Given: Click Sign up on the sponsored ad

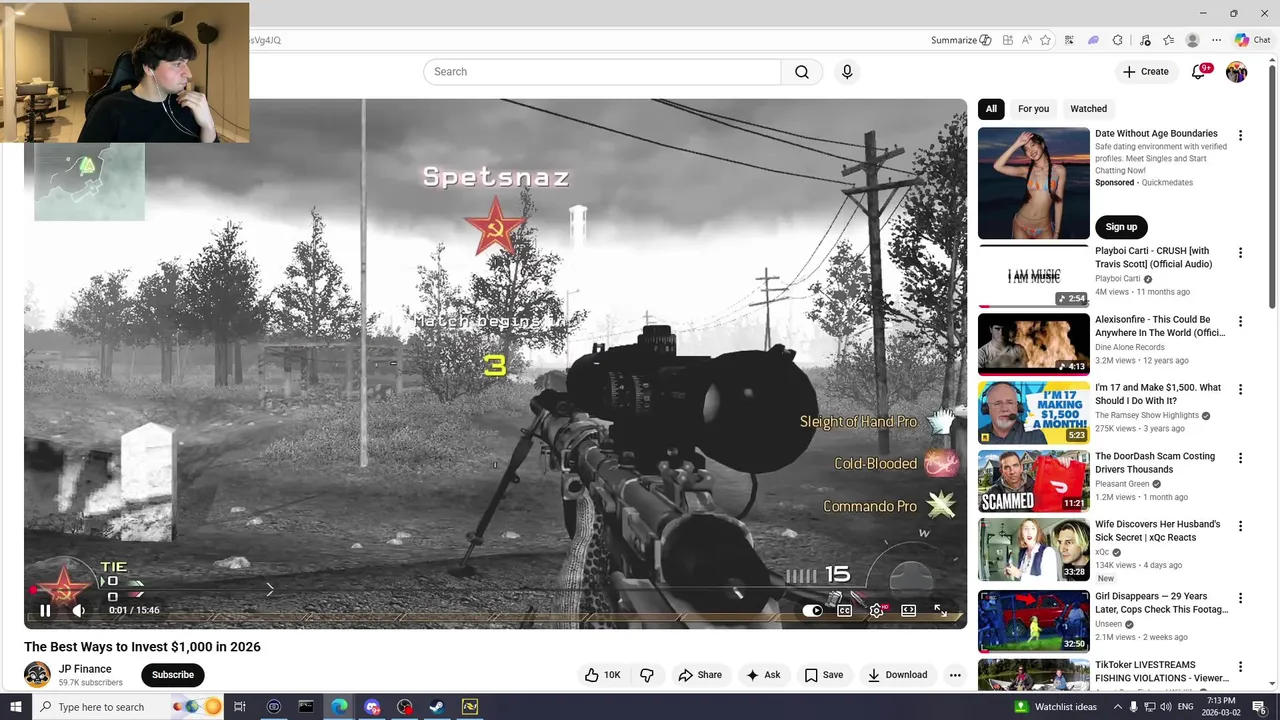Looking at the screenshot, I should 1121,227.
